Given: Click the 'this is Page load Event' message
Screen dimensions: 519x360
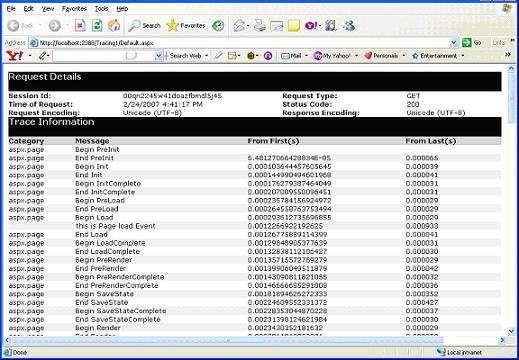Looking at the screenshot, I should (x=115, y=226).
